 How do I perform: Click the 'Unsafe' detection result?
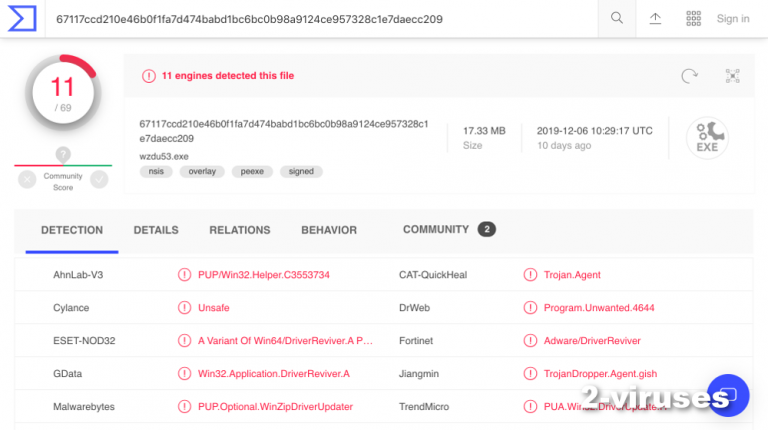click(214, 308)
